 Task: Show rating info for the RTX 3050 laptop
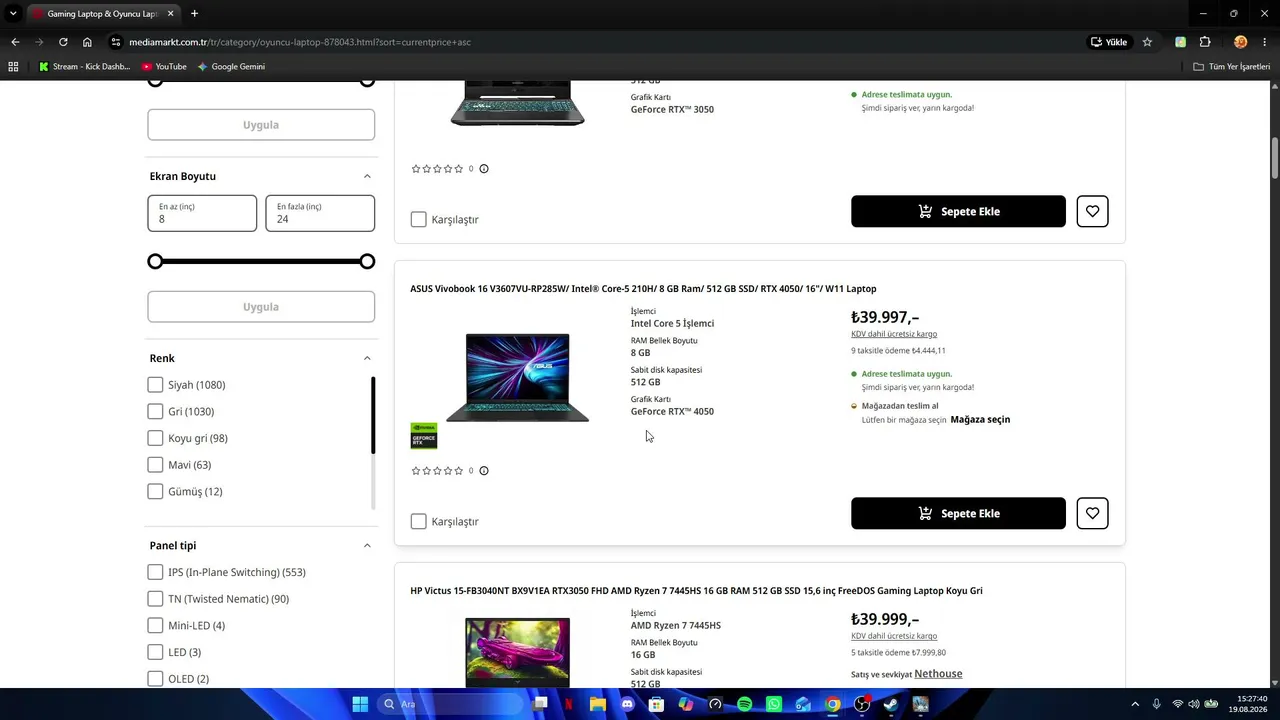point(484,168)
